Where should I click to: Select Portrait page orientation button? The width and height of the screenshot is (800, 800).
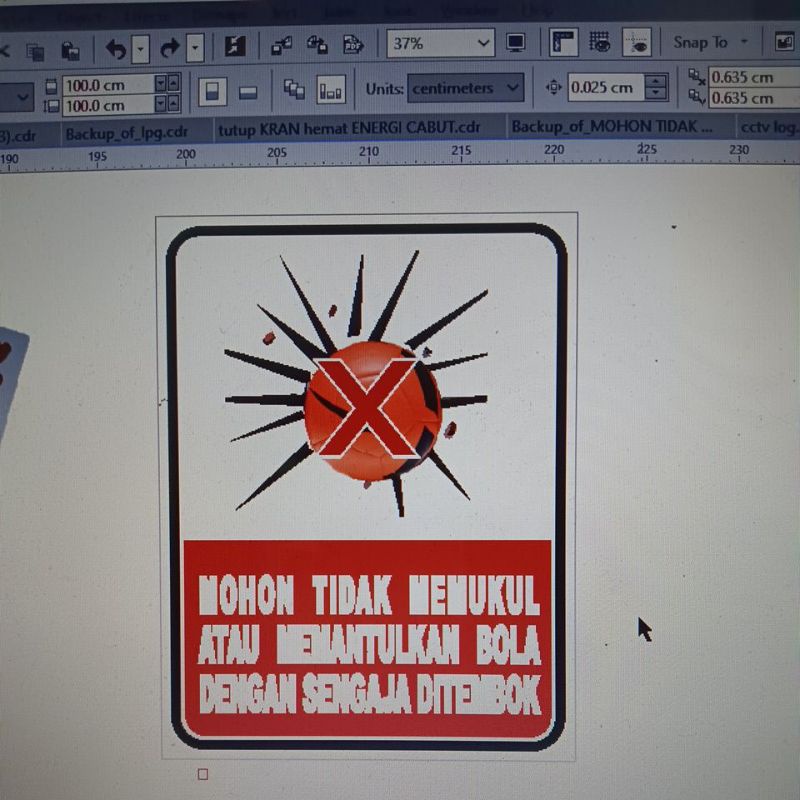(211, 92)
